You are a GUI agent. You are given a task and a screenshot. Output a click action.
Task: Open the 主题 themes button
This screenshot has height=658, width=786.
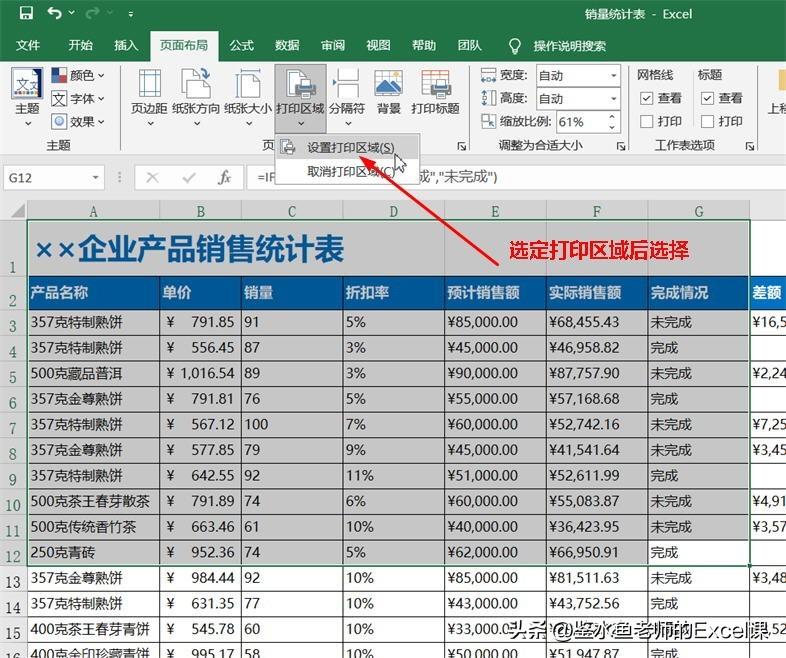[27, 97]
